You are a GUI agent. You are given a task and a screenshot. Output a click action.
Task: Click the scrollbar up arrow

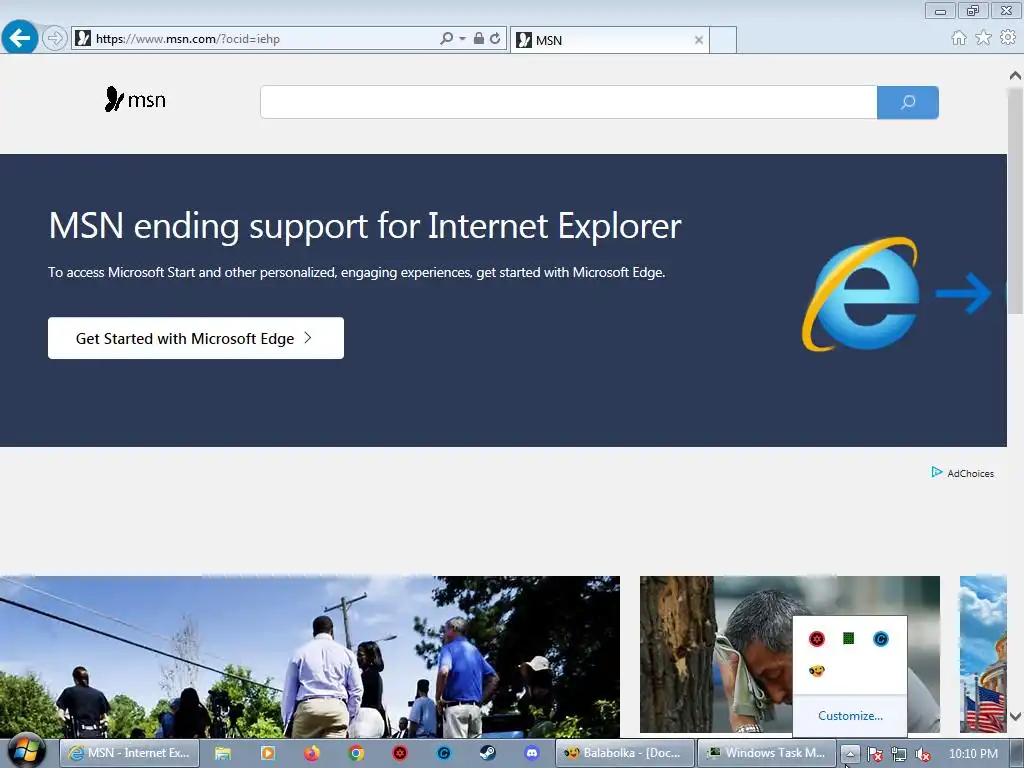[x=1016, y=76]
